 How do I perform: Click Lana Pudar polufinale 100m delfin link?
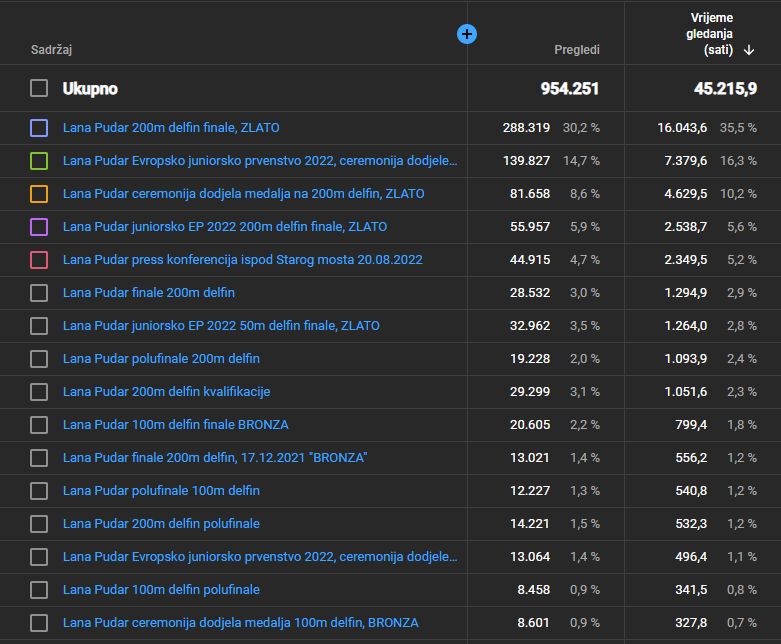(161, 491)
